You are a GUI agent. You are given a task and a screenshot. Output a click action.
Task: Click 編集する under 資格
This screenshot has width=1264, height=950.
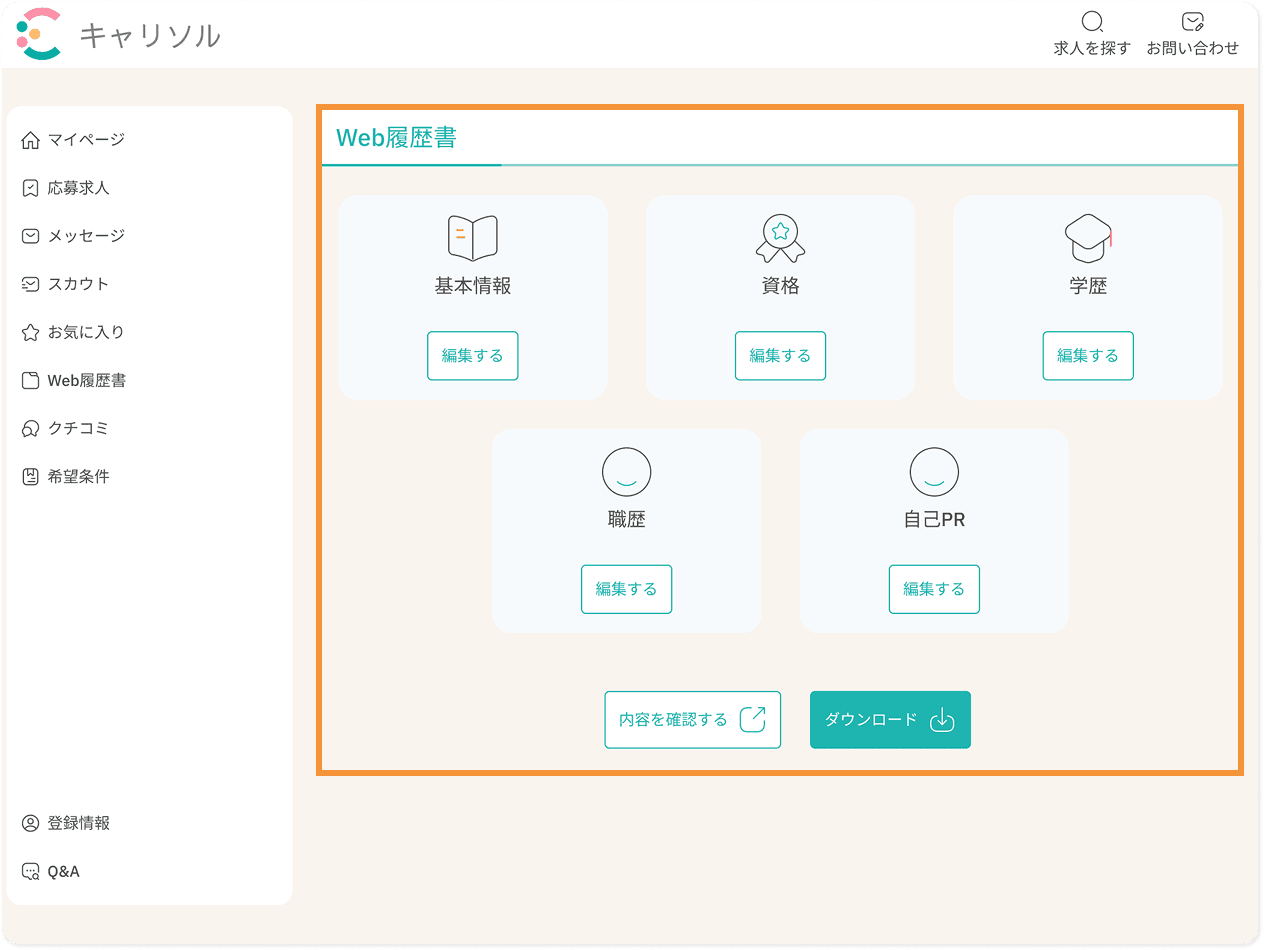[780, 356]
